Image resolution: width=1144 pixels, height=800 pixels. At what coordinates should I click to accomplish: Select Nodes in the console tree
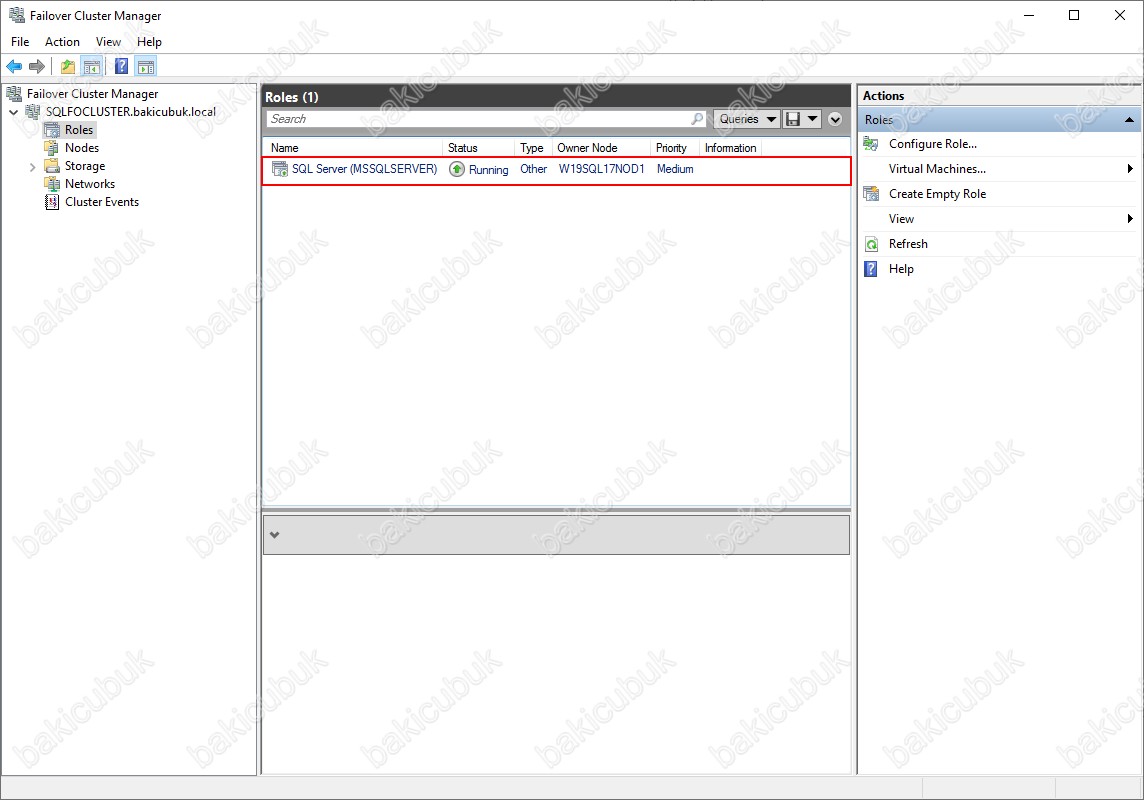point(82,147)
